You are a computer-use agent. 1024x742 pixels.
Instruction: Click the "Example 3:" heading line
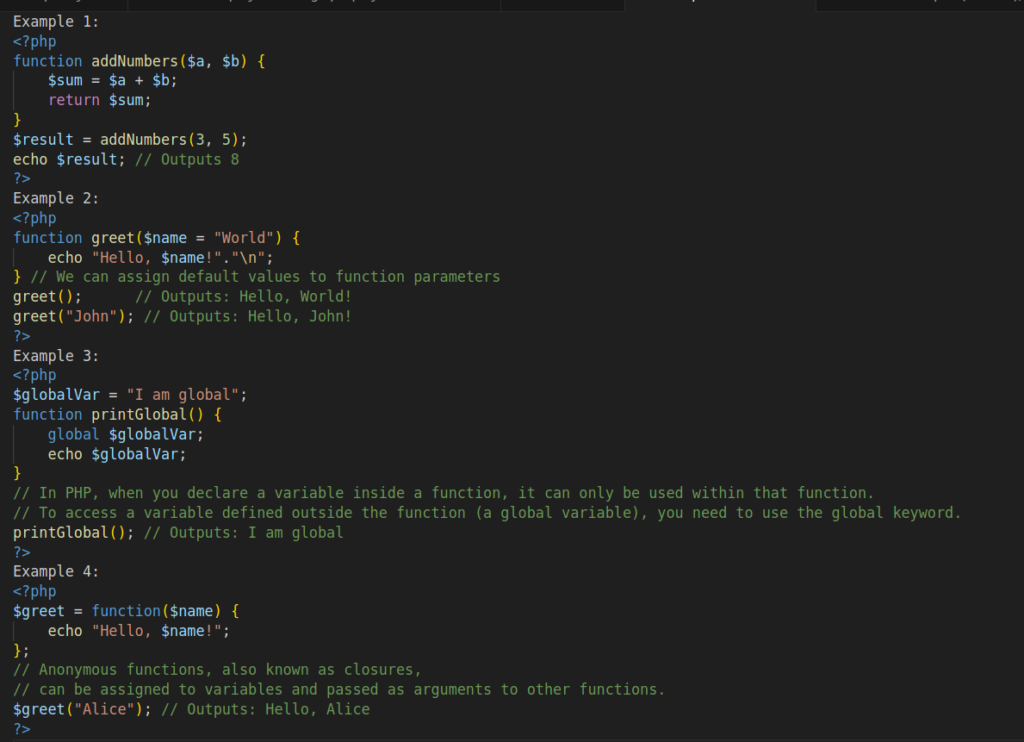[x=56, y=356]
